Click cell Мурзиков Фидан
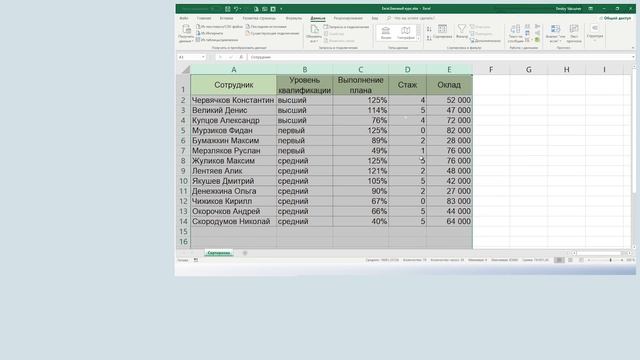This screenshot has height=360, width=640. tap(233, 131)
